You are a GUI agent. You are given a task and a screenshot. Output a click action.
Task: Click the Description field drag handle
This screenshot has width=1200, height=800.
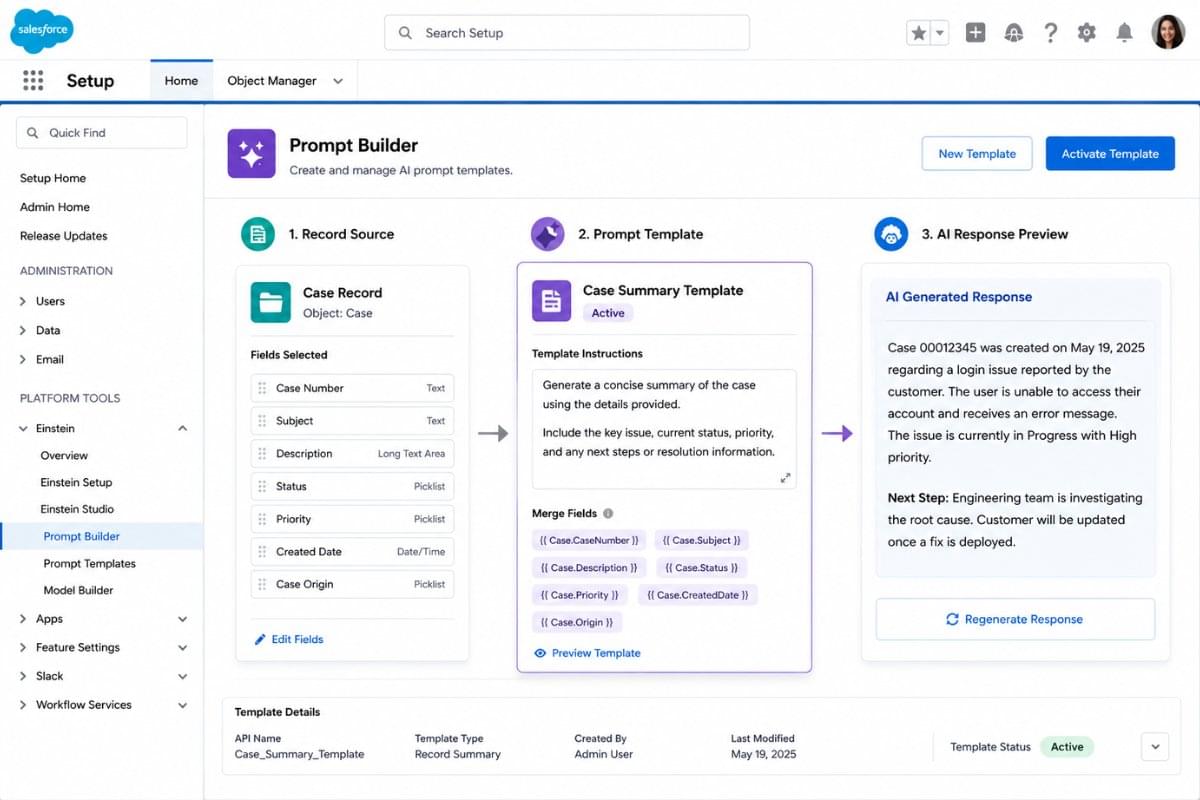pyautogui.click(x=262, y=453)
